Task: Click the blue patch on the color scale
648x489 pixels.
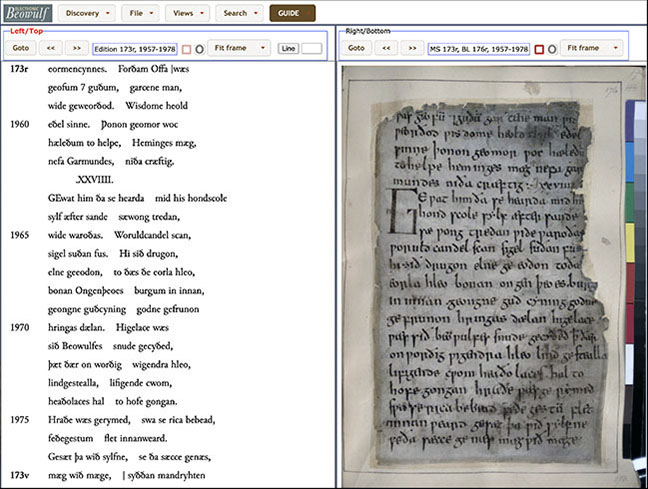Action: pos(630,162)
